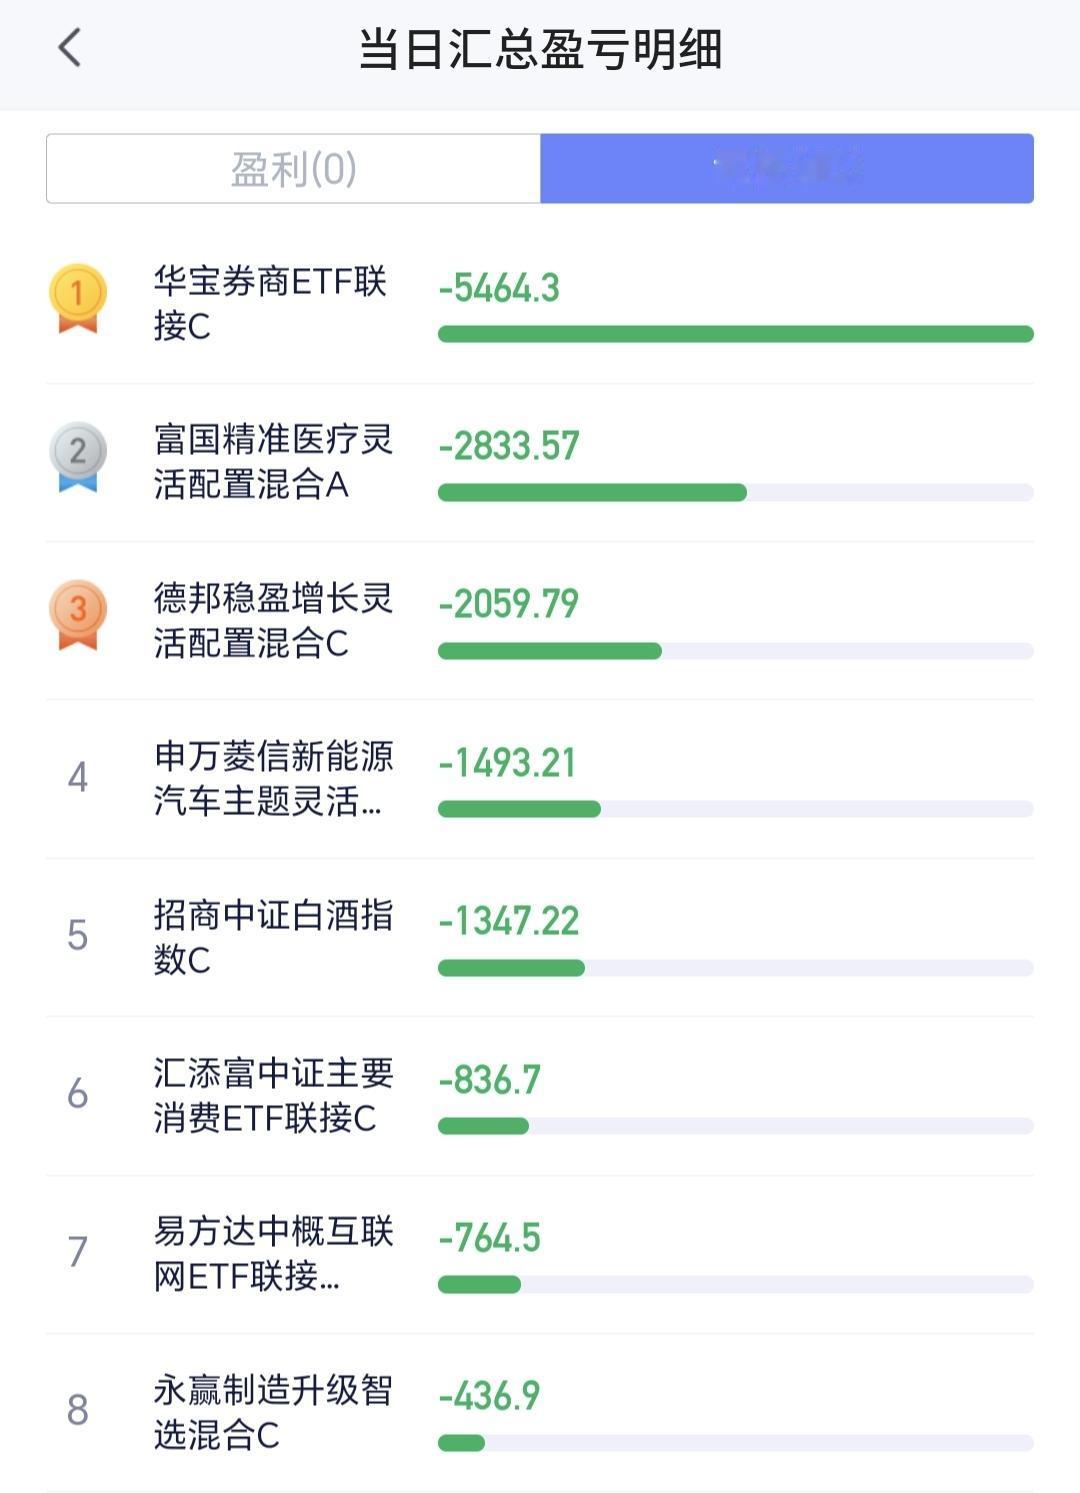Tap the bronze third-place medal icon
The width and height of the screenshot is (1080, 1493).
pos(77,614)
